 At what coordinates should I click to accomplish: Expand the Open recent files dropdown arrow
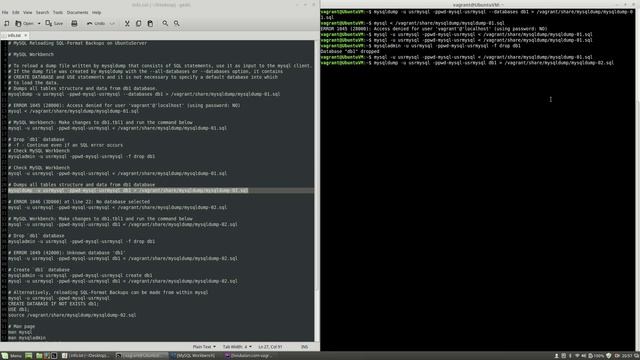[39, 24]
